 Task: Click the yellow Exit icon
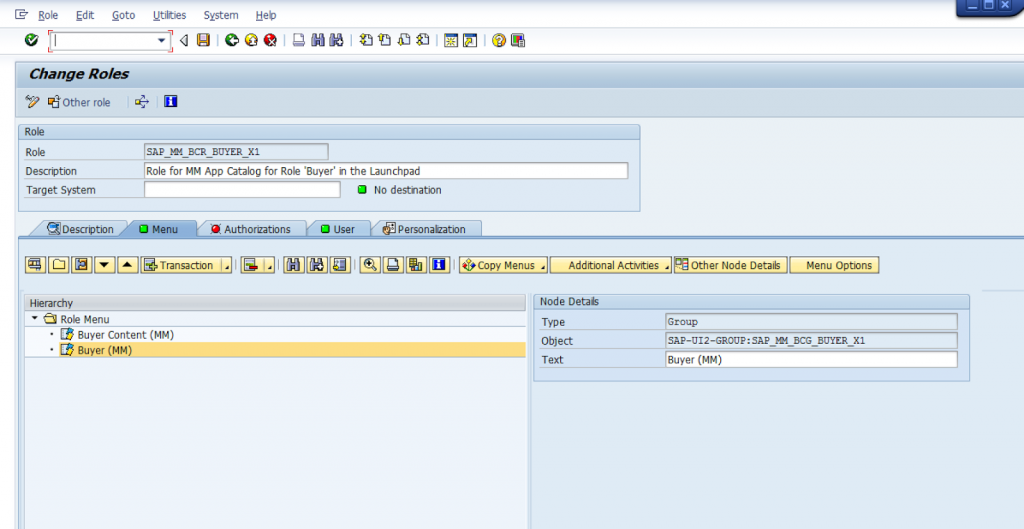pyautogui.click(x=251, y=40)
